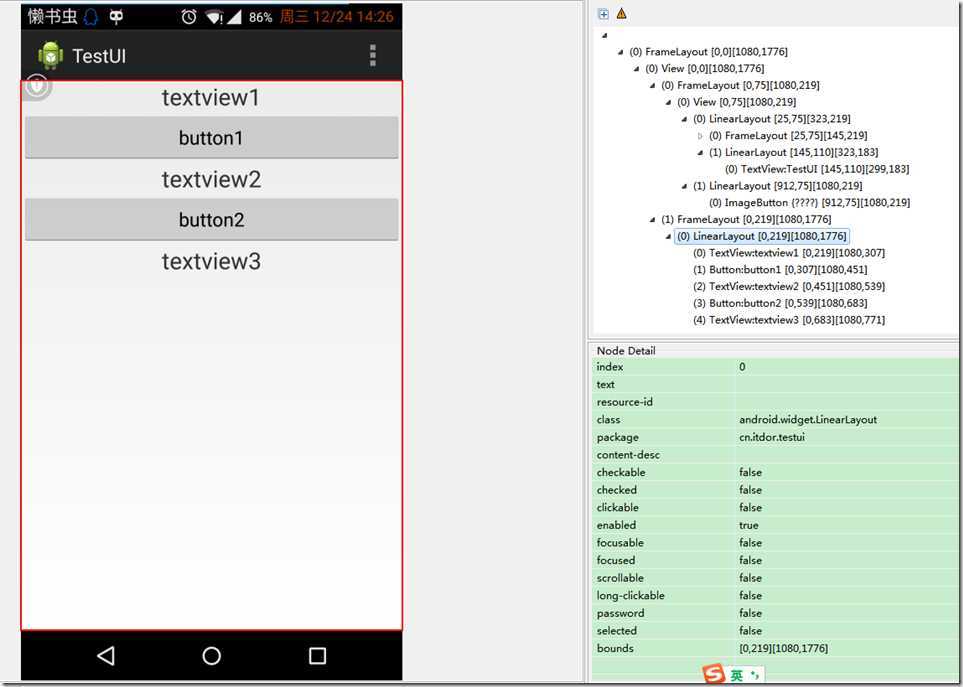Tap the Android back navigation triangle
The image size is (963, 687).
click(105, 655)
